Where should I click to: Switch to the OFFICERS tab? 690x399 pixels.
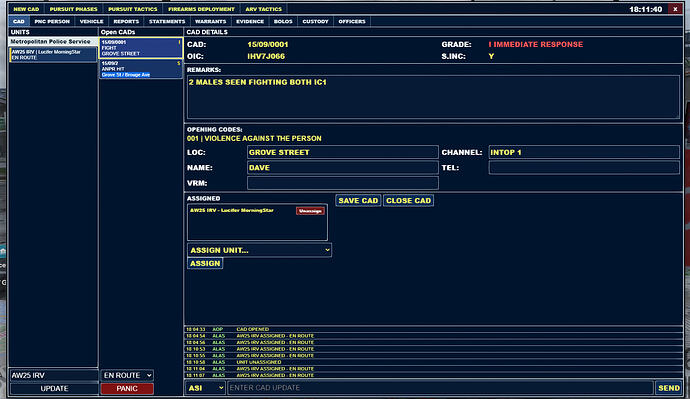point(352,21)
